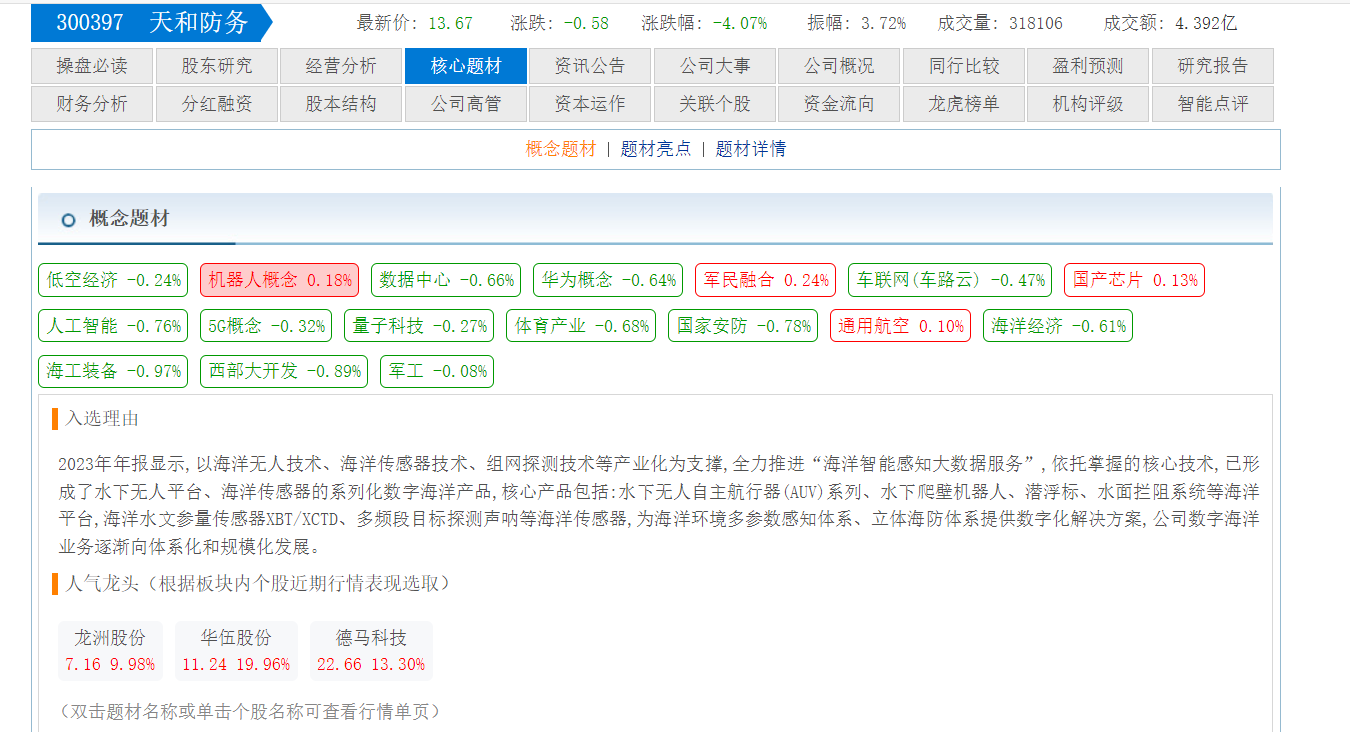Go to 资讯公告 tab
The image size is (1350, 732).
(x=590, y=66)
